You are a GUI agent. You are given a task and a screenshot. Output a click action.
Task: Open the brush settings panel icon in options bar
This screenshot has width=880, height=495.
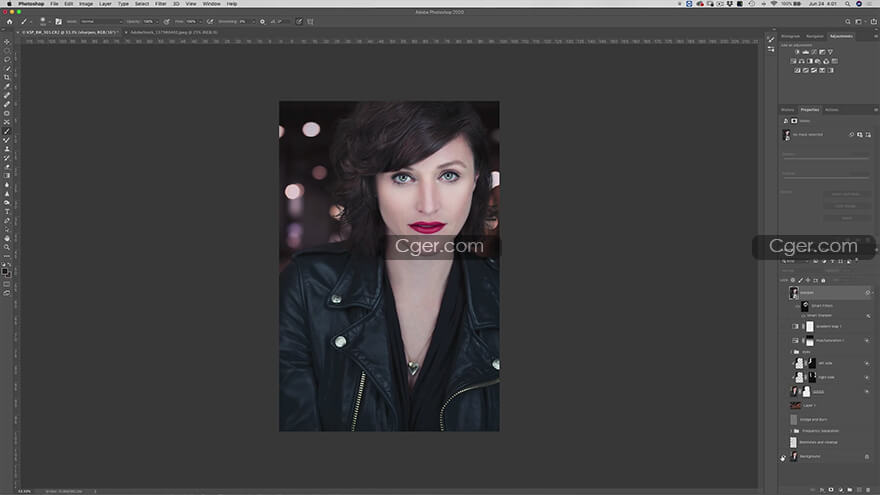click(x=58, y=21)
